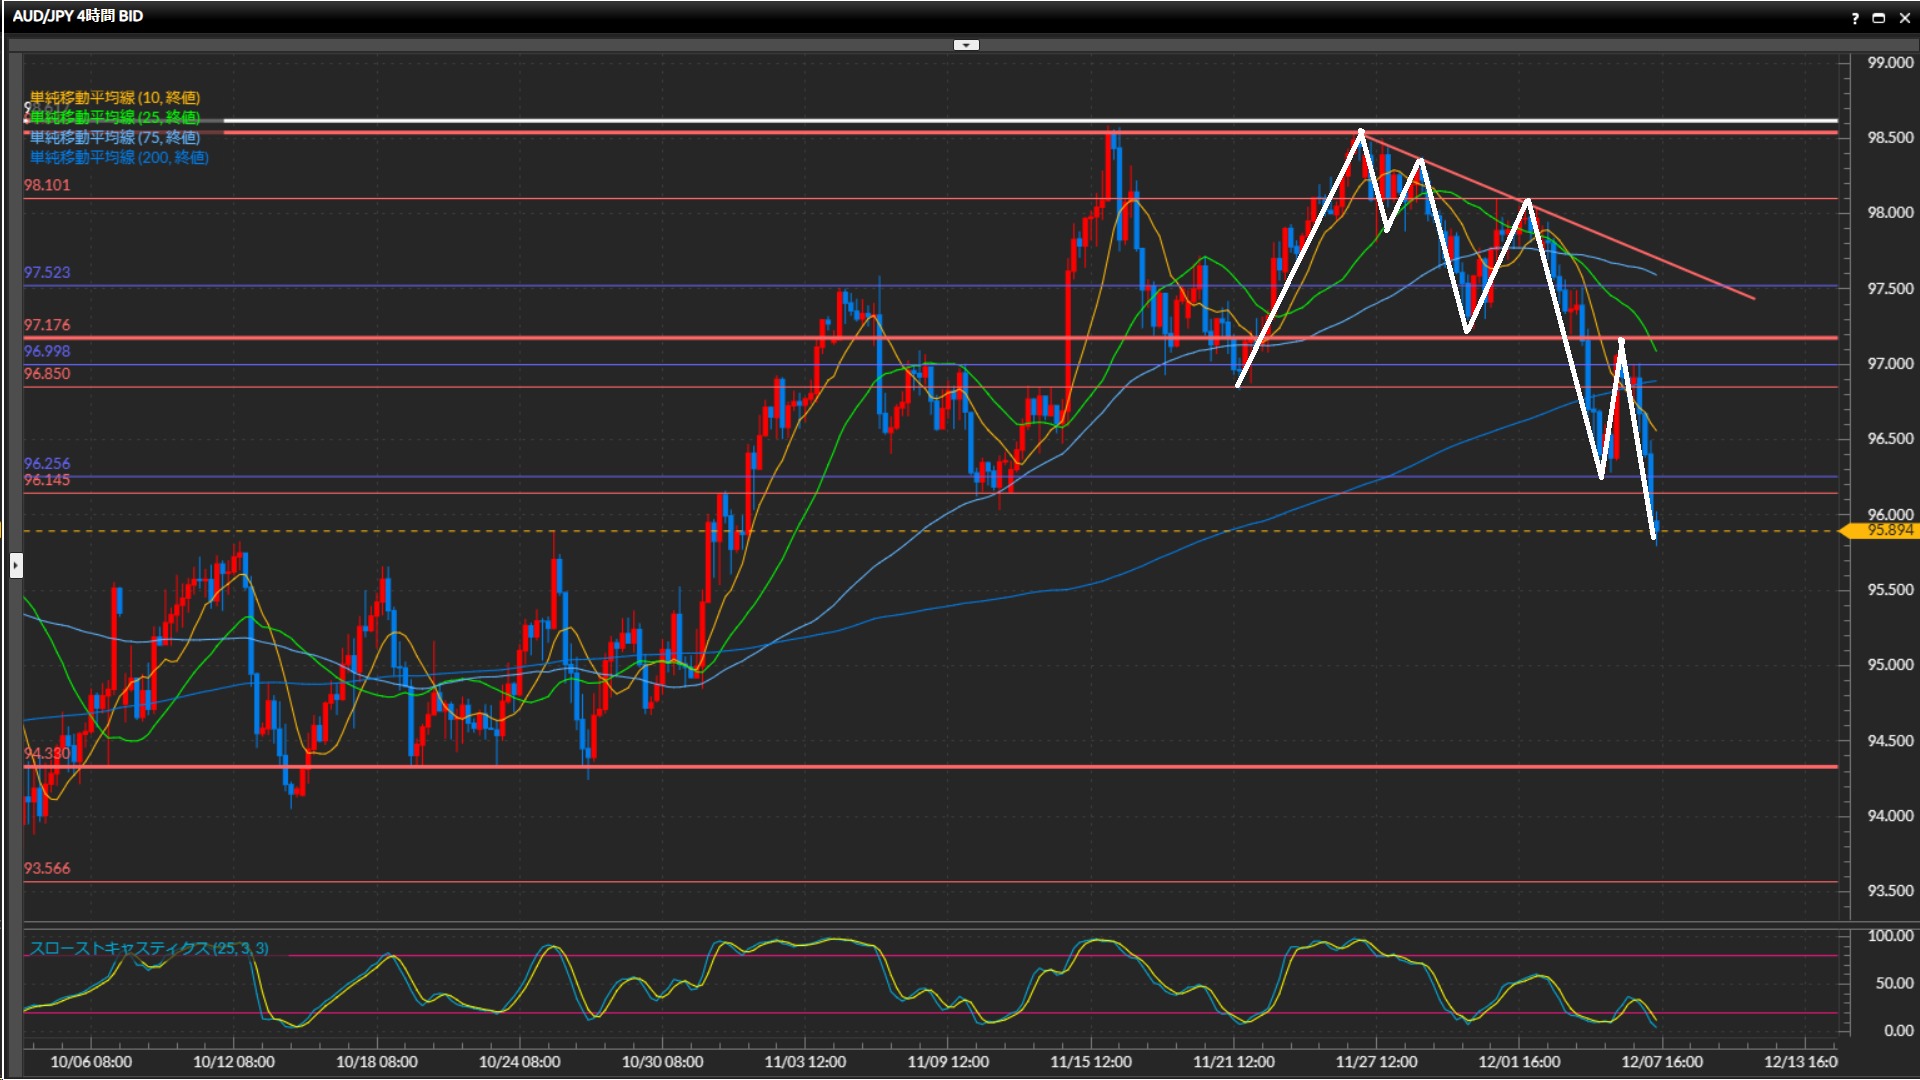Select the 25-period simple moving average label
This screenshot has height=1080, width=1920.
pyautogui.click(x=115, y=117)
